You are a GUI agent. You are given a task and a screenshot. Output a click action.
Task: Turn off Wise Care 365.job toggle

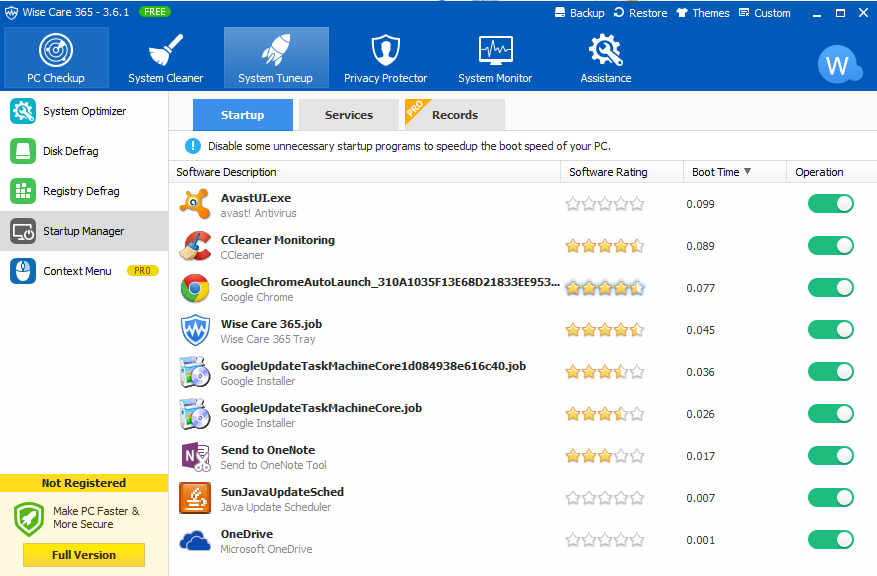tap(831, 329)
